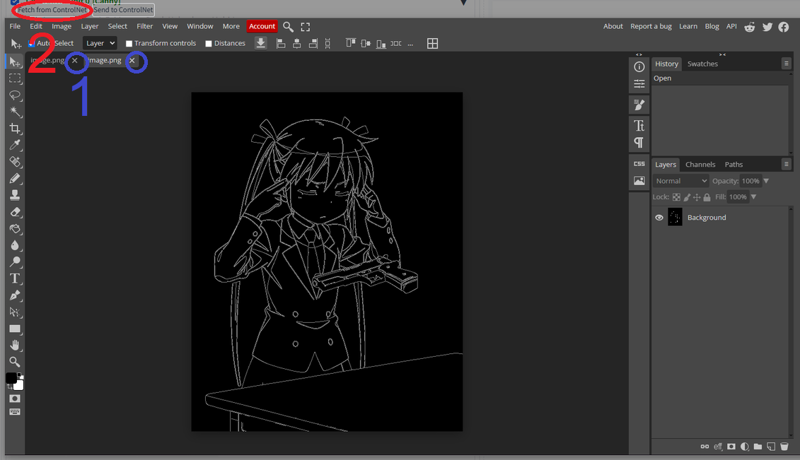
Task: Open the Layers panel options menu
Action: [x=786, y=164]
